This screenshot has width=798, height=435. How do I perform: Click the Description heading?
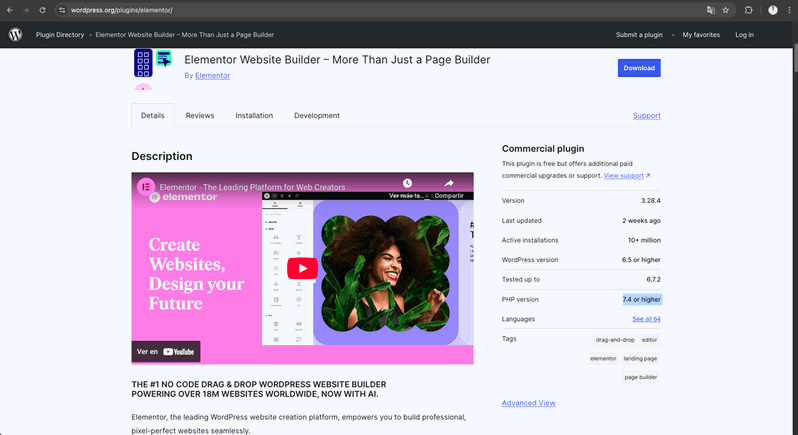pos(162,156)
